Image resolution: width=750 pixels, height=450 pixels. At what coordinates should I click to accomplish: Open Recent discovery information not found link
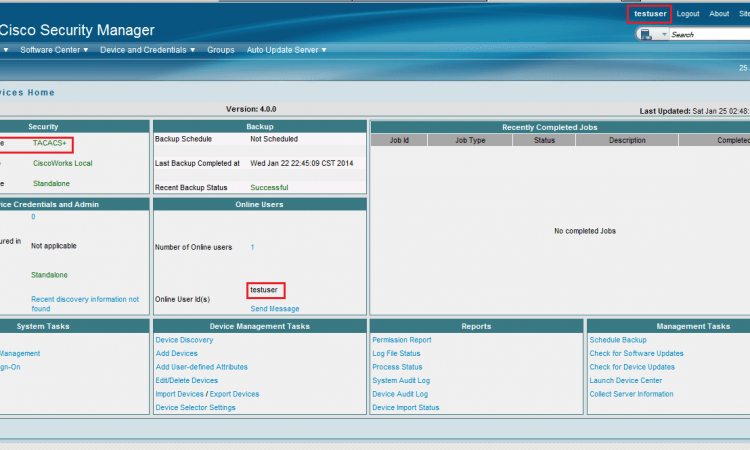pyautogui.click(x=85, y=304)
